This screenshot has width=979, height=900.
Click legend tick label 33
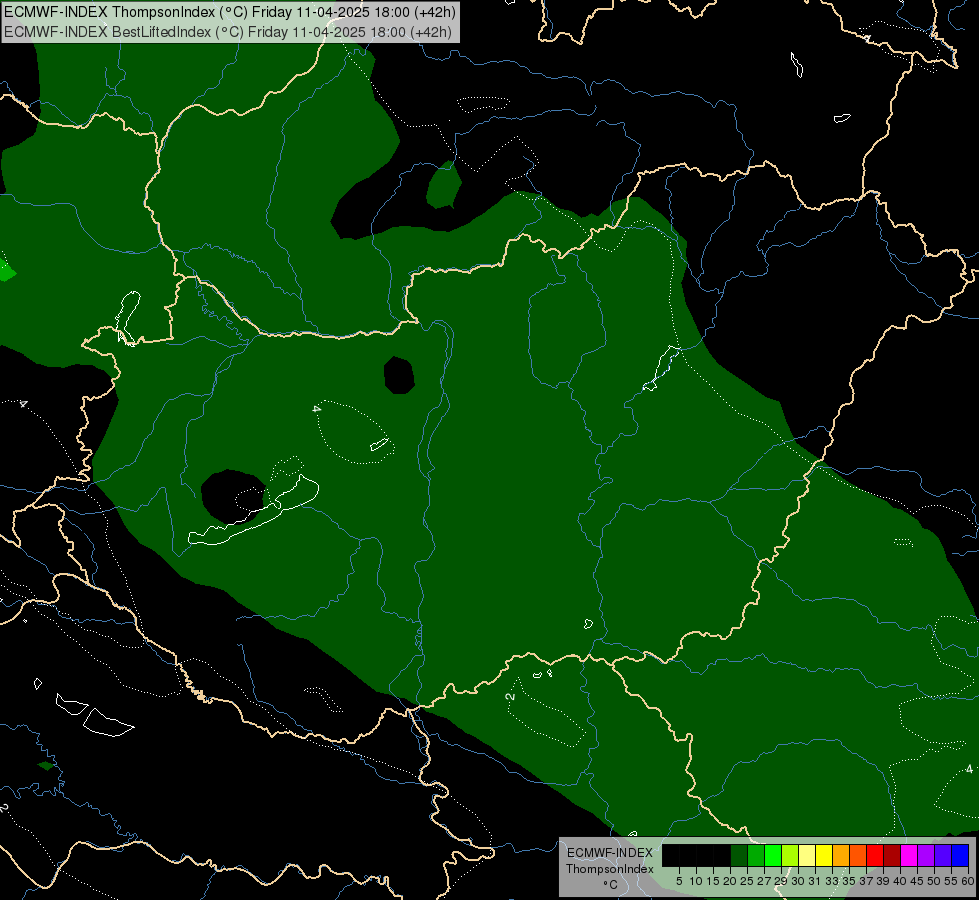tap(832, 881)
